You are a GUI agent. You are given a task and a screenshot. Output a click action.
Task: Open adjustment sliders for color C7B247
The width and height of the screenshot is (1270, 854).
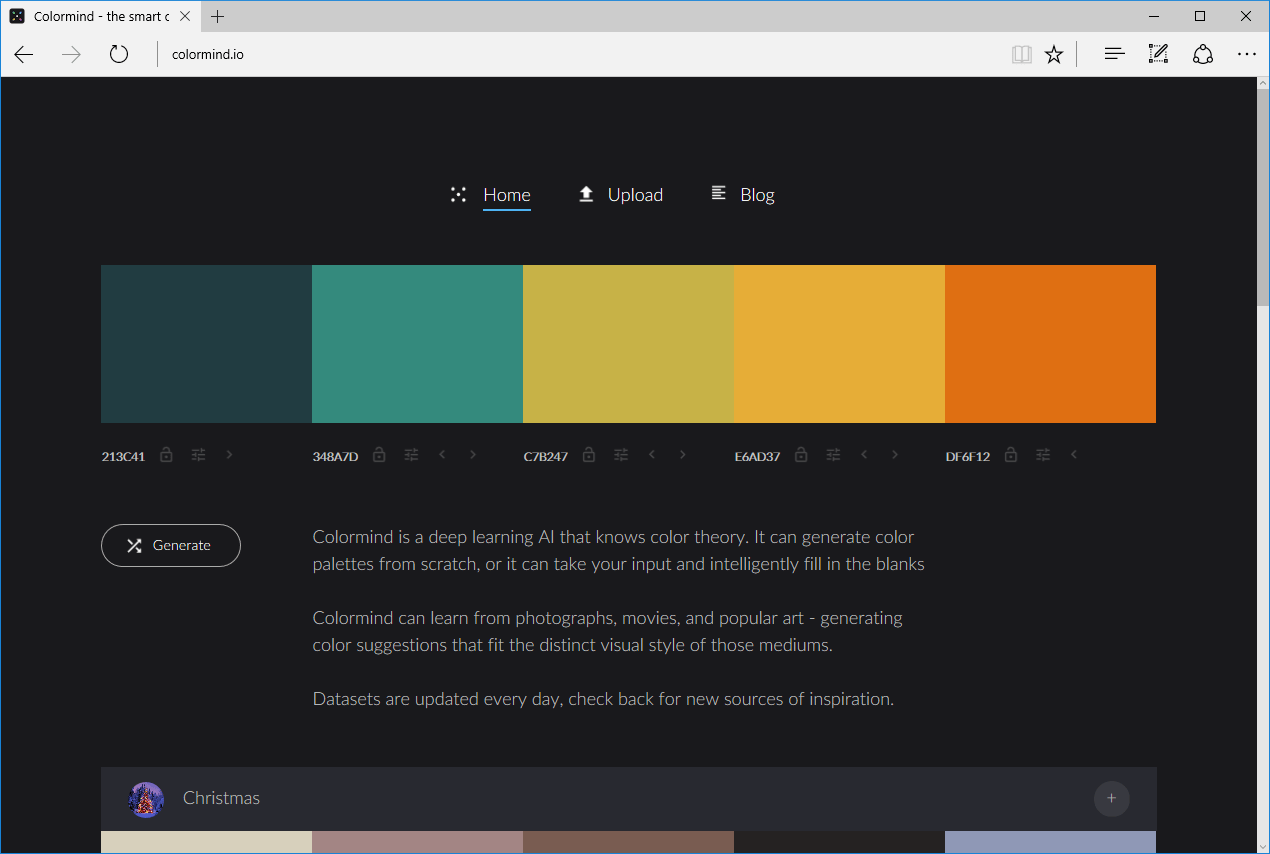pos(620,454)
